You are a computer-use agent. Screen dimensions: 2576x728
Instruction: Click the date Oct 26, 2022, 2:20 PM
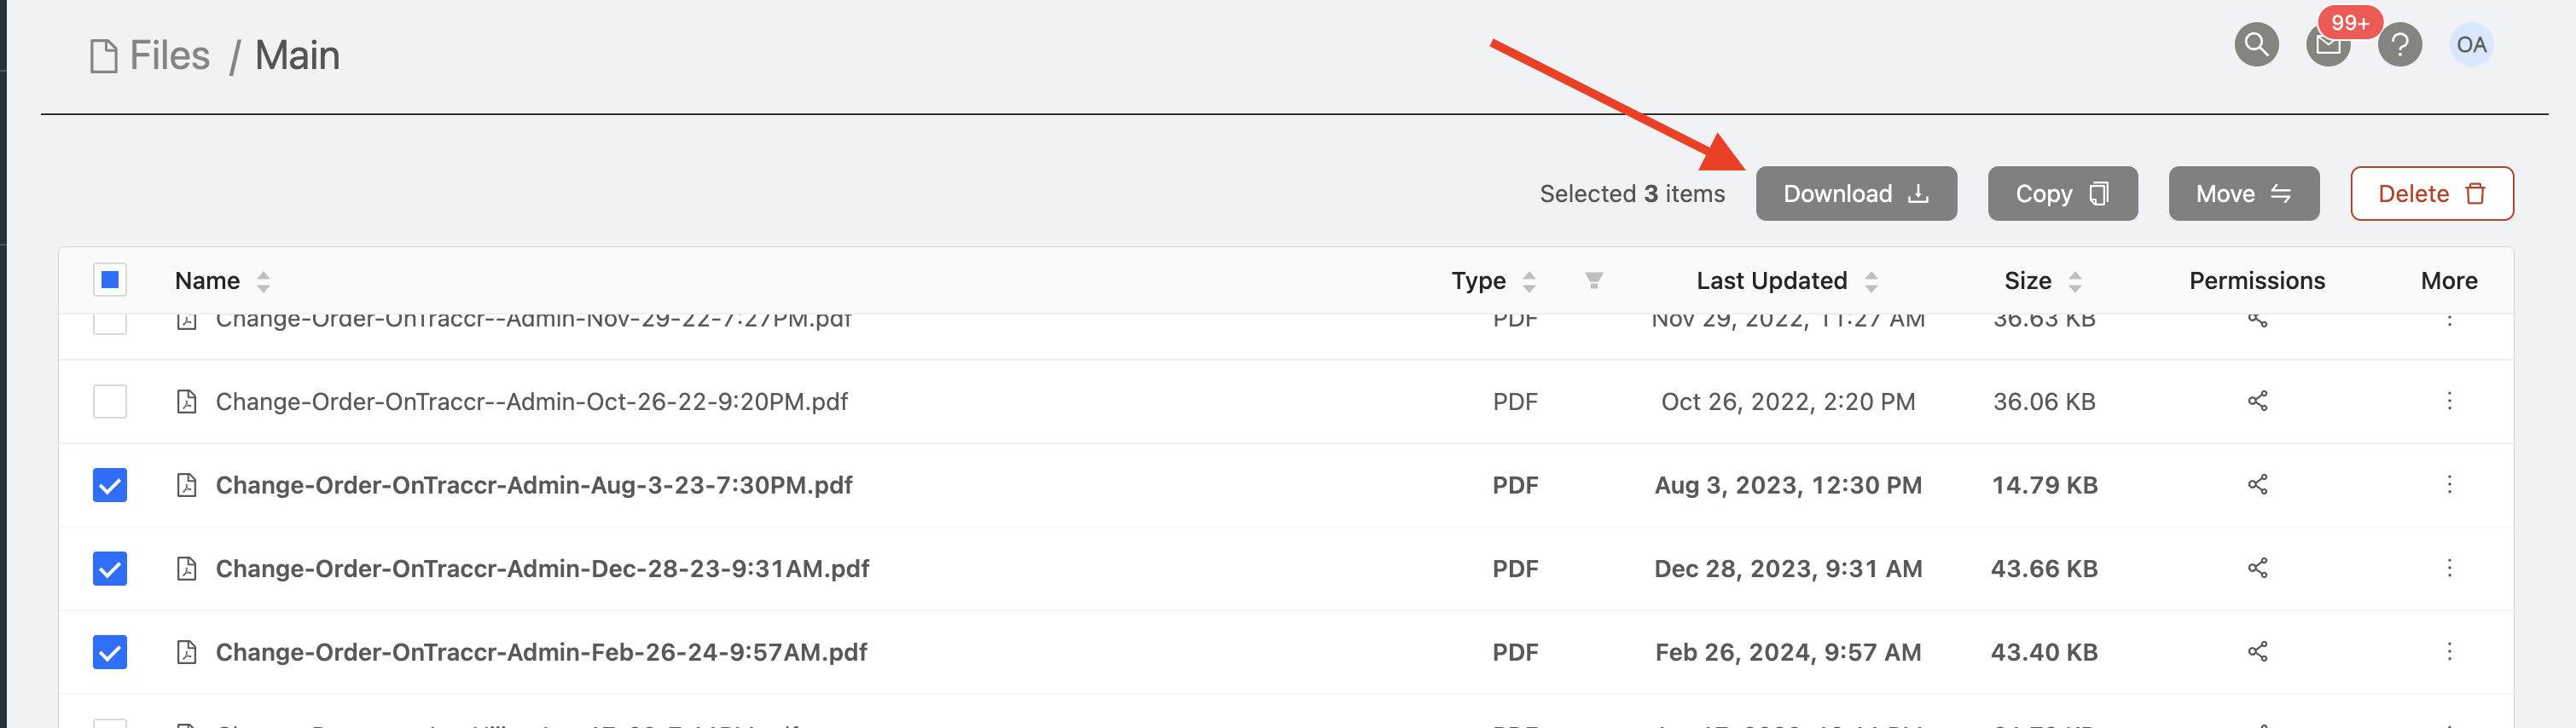(x=1788, y=401)
